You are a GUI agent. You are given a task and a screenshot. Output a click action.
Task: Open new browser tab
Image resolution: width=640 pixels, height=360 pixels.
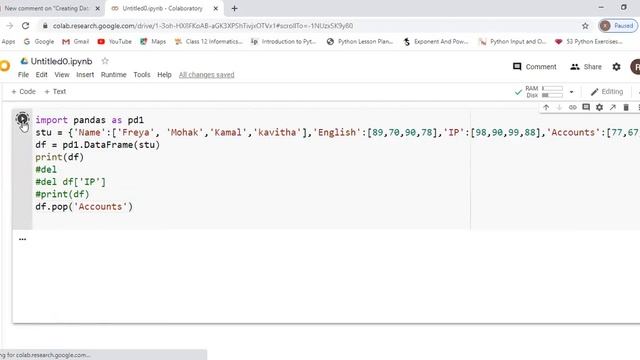tap(234, 8)
